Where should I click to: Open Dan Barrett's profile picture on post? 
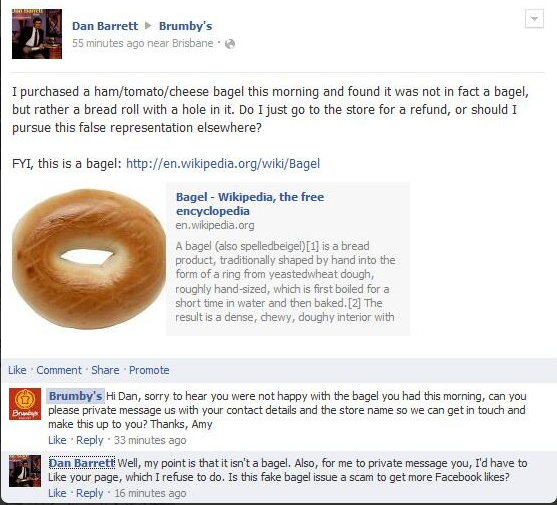[37, 34]
